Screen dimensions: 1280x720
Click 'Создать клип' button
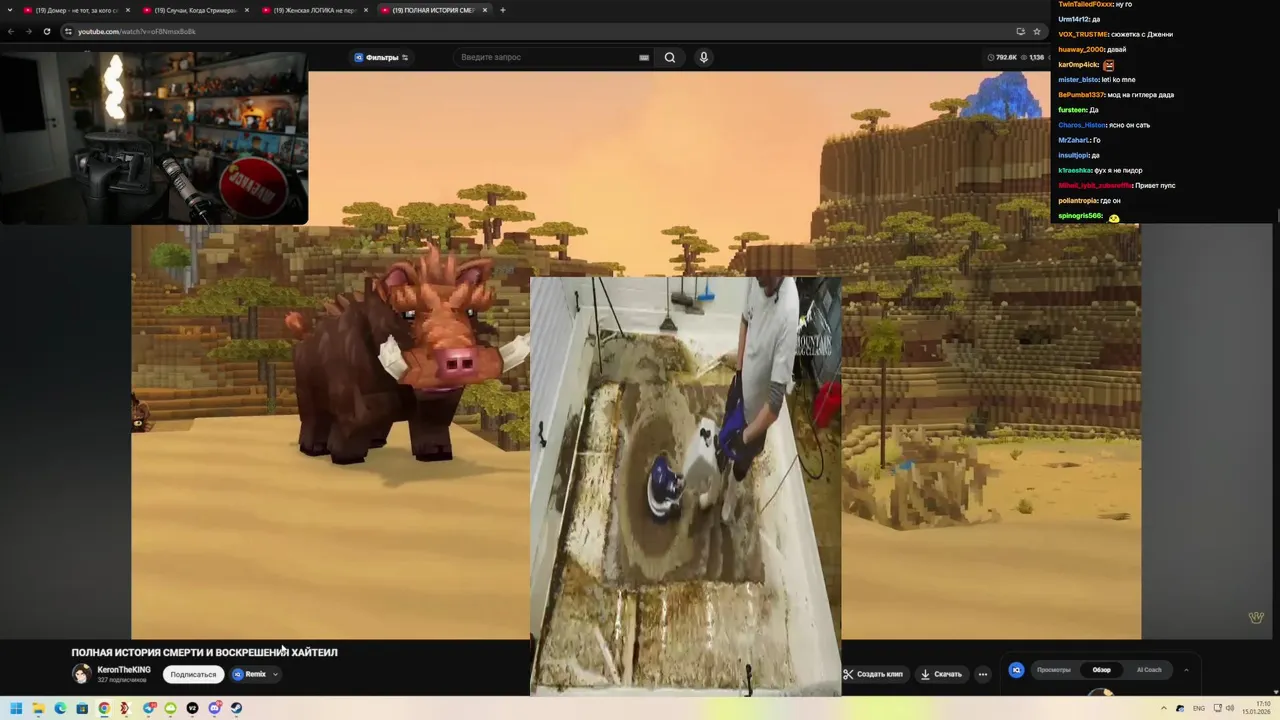tap(873, 674)
